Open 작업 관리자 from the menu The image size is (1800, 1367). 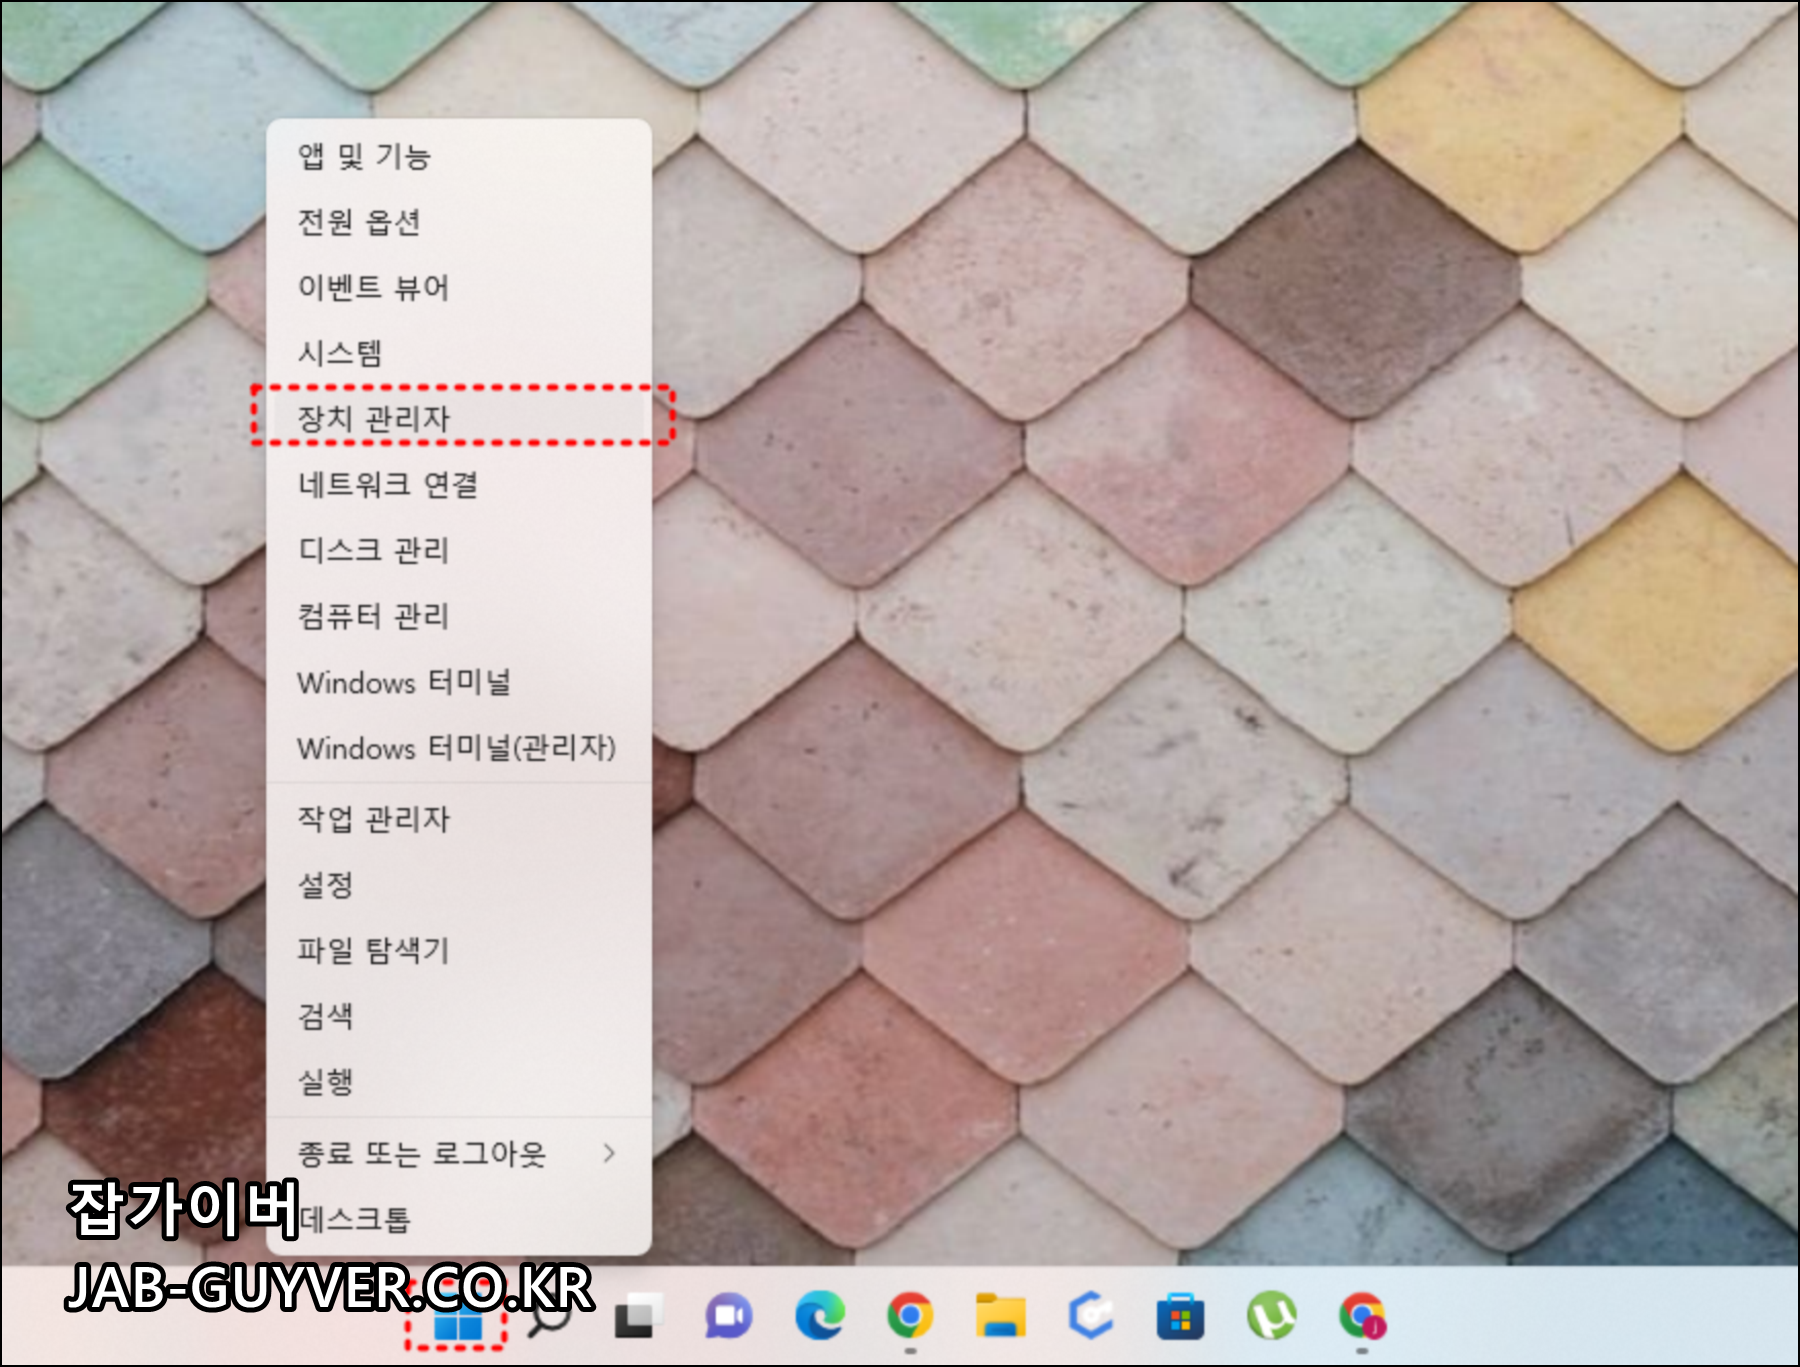coord(375,818)
